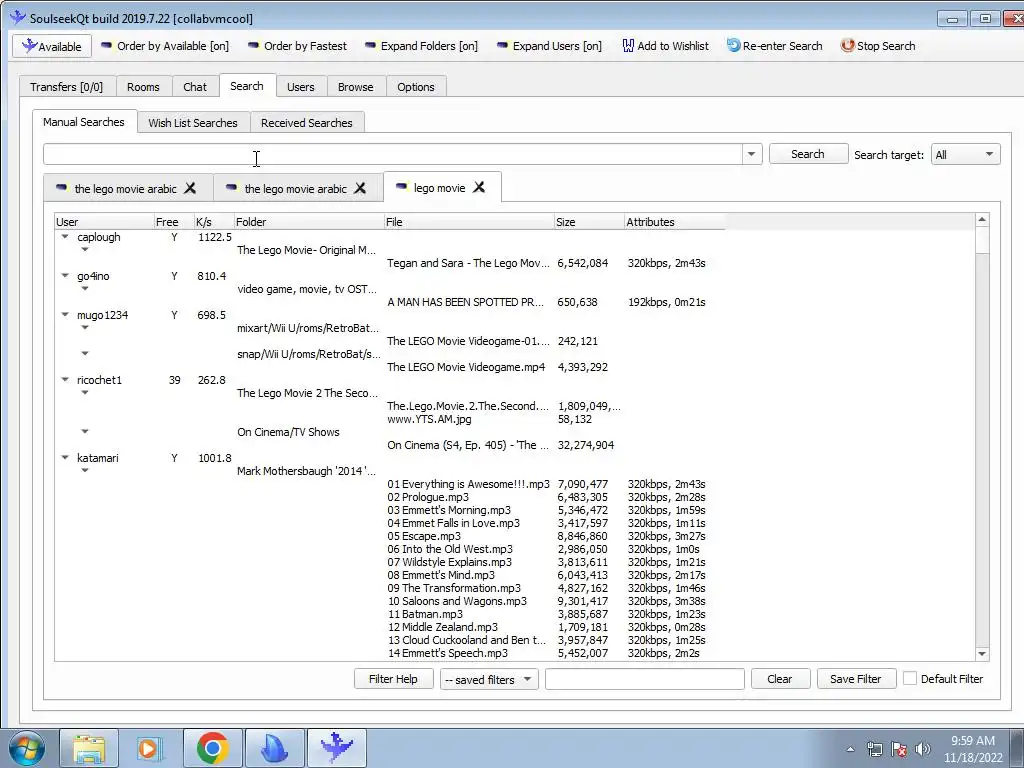Collapse the katamari user row
Viewport: 1024px width, 768px height.
coord(65,458)
